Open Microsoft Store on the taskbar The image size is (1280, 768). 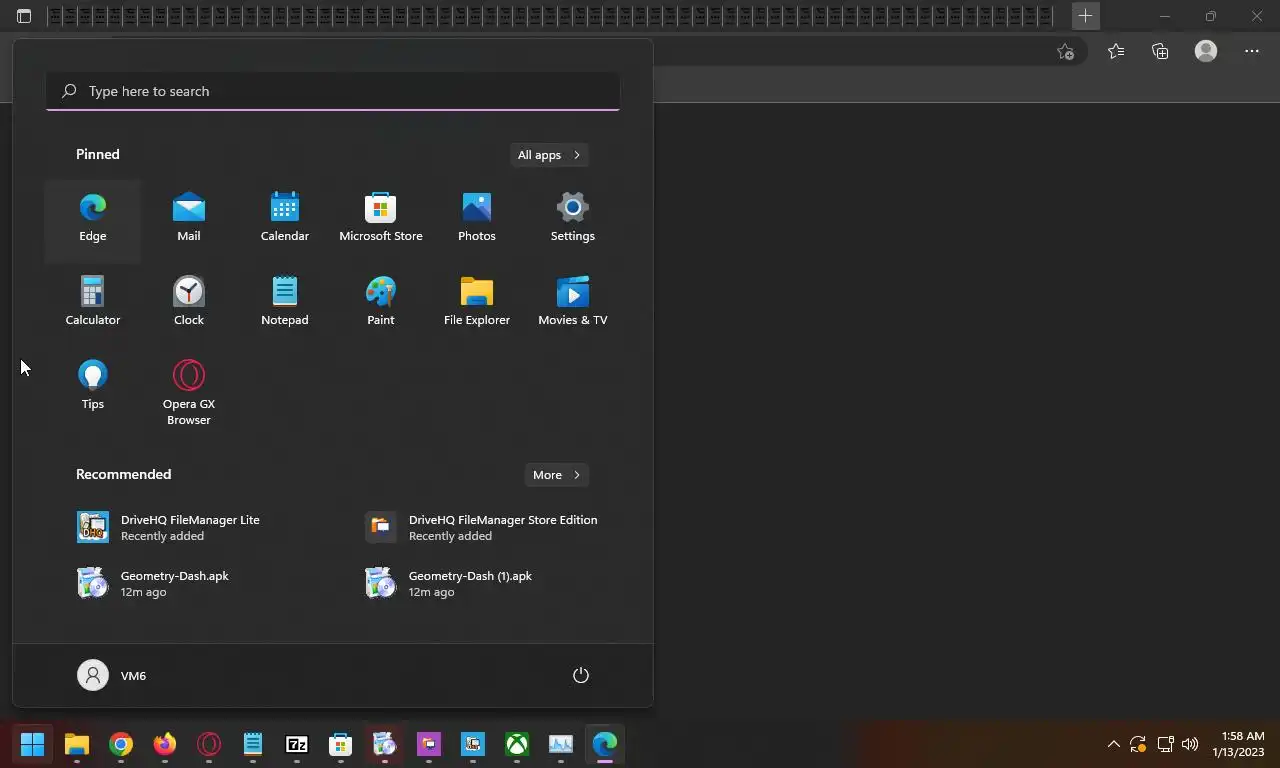coord(341,744)
